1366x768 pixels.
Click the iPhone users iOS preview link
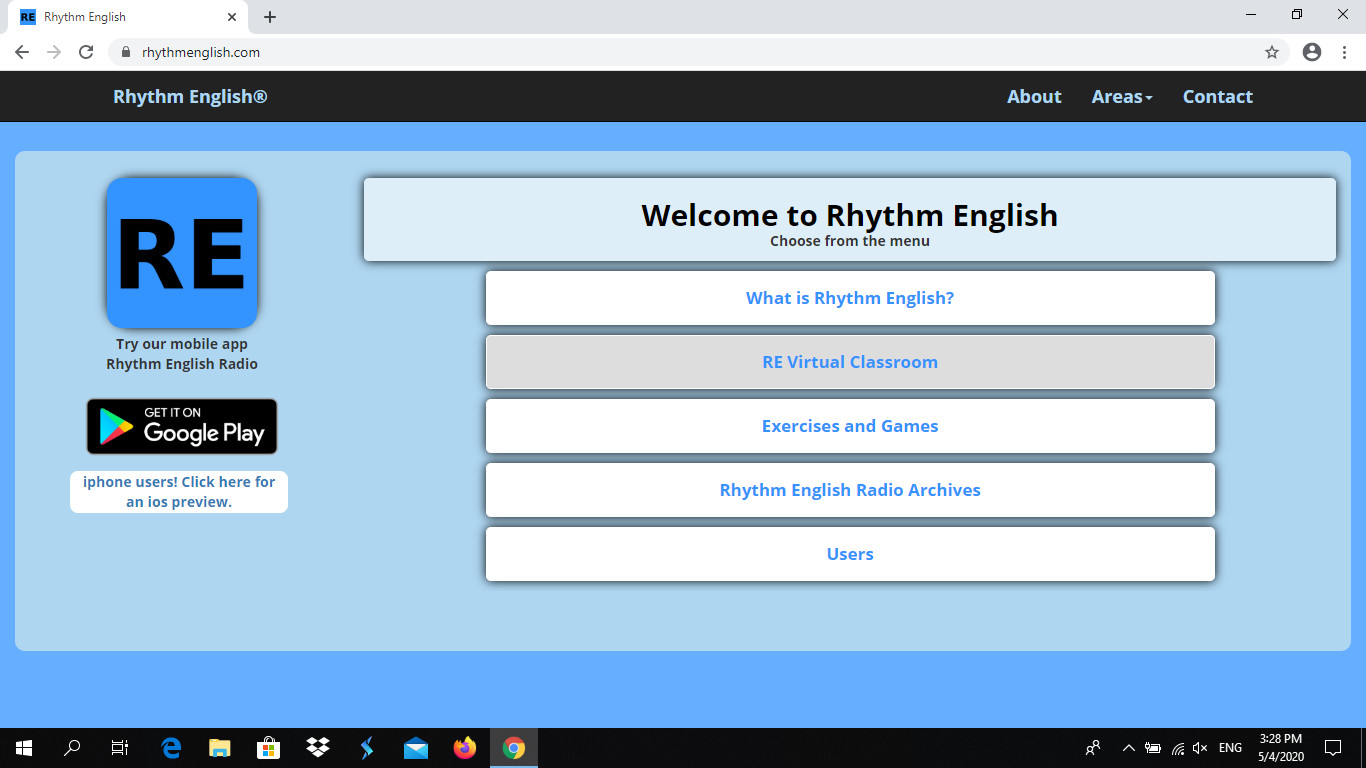pyautogui.click(x=179, y=492)
